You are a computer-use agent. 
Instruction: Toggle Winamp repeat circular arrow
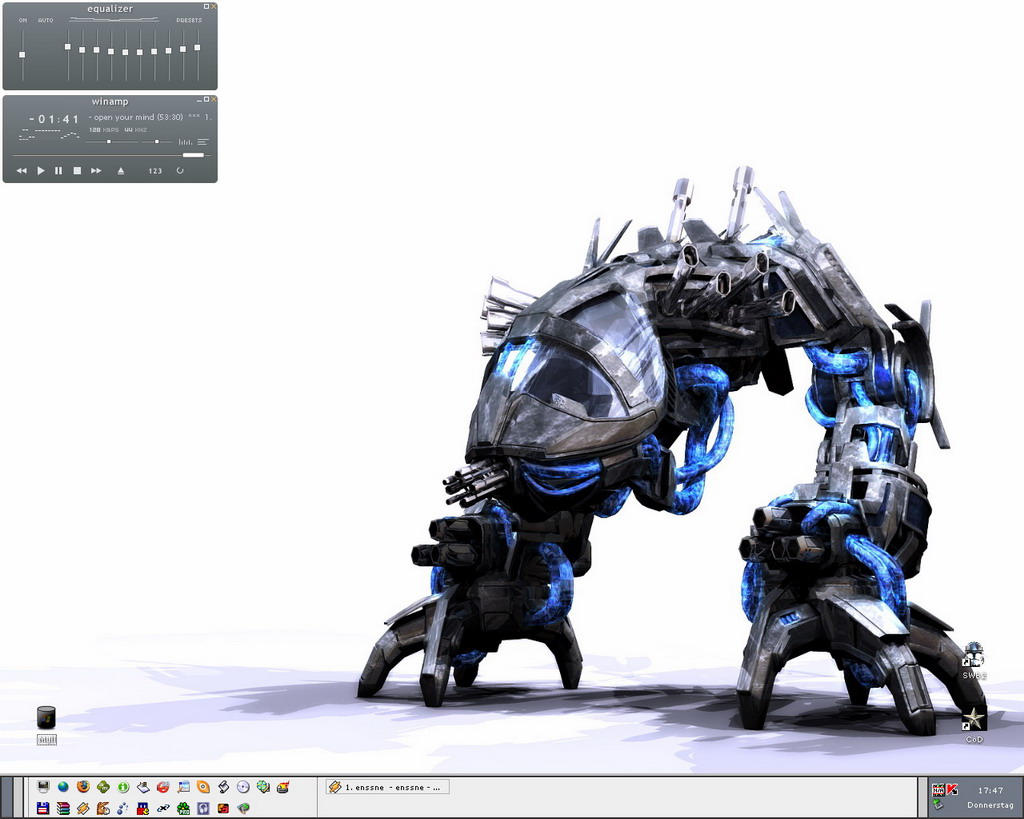(180, 170)
